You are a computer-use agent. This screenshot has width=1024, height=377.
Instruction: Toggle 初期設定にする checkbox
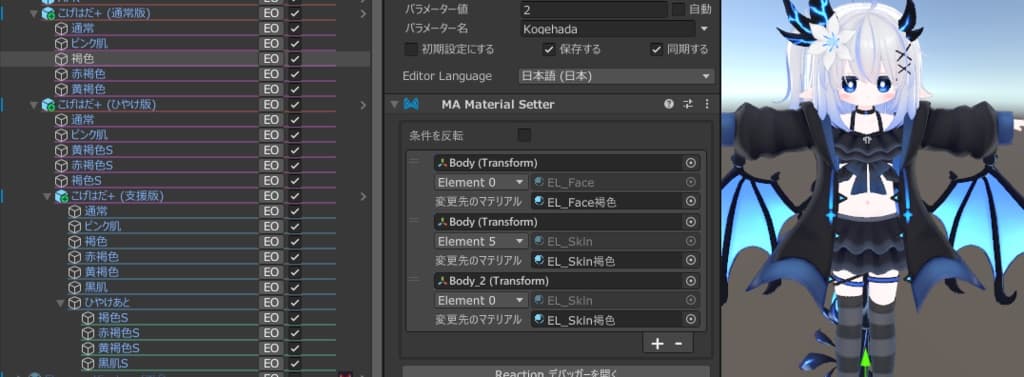click(x=411, y=49)
